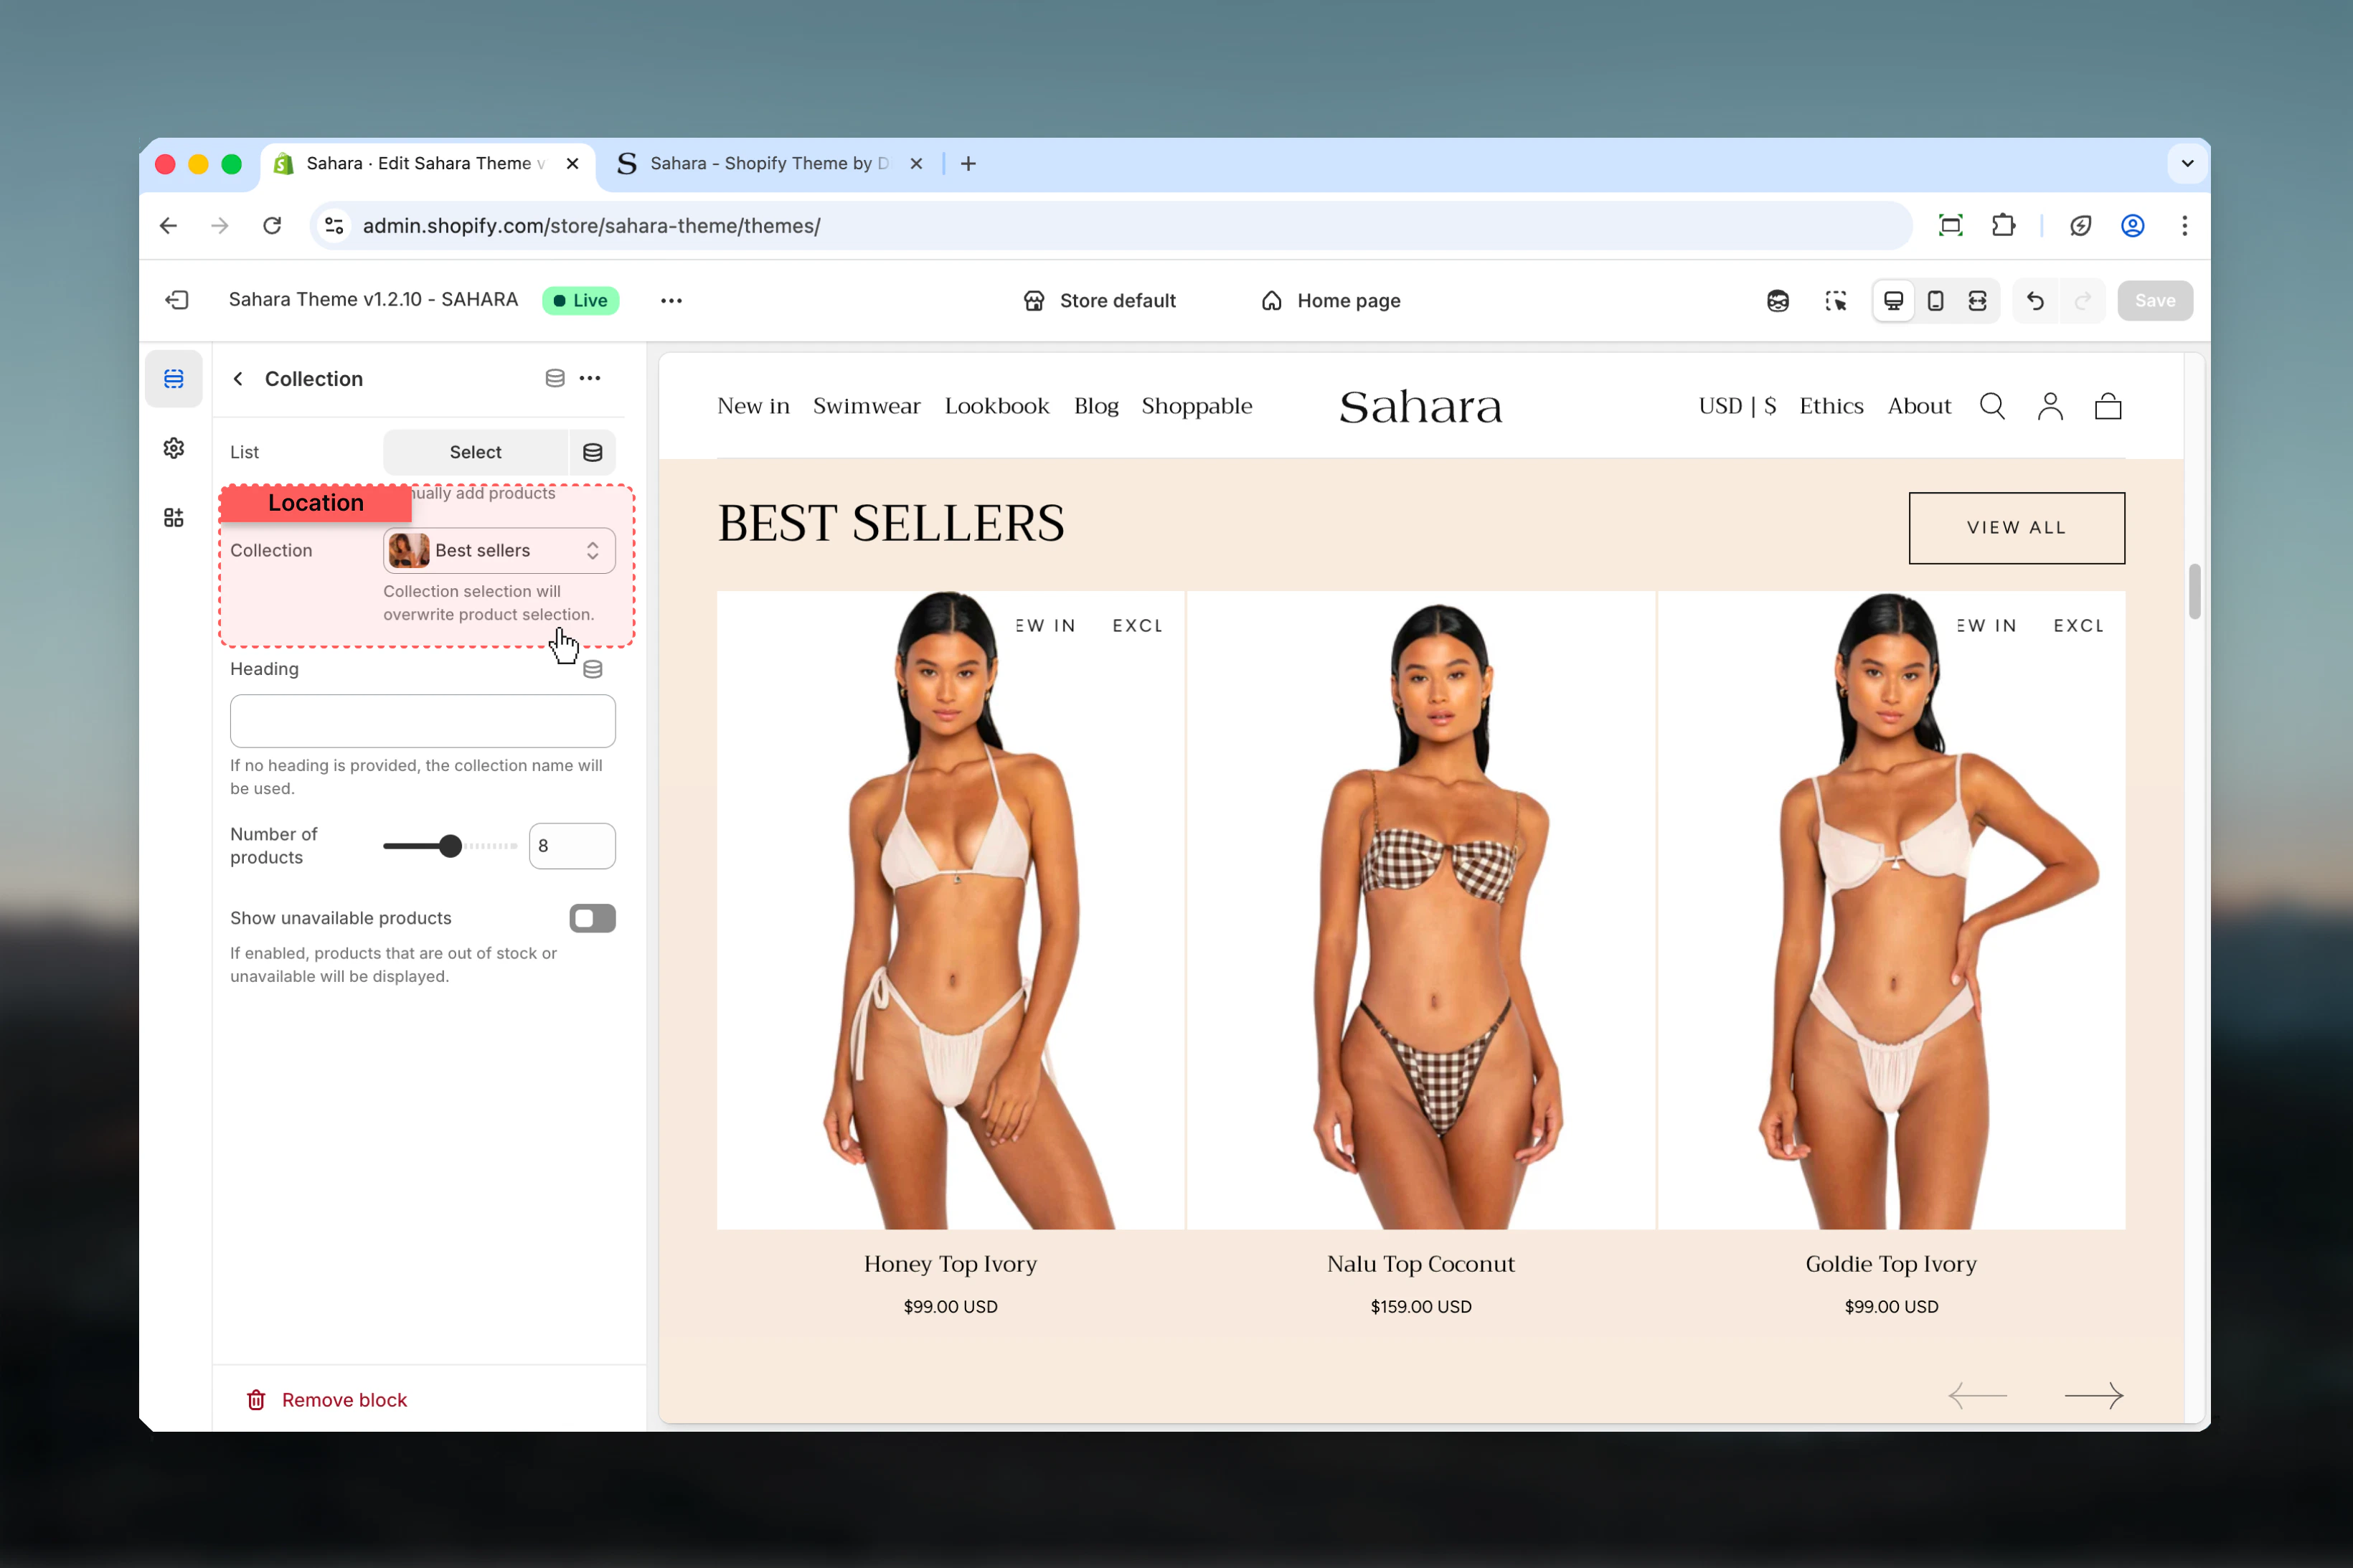2353x1568 pixels.
Task: Open the Chrome three-dot menu
Action: [2185, 226]
